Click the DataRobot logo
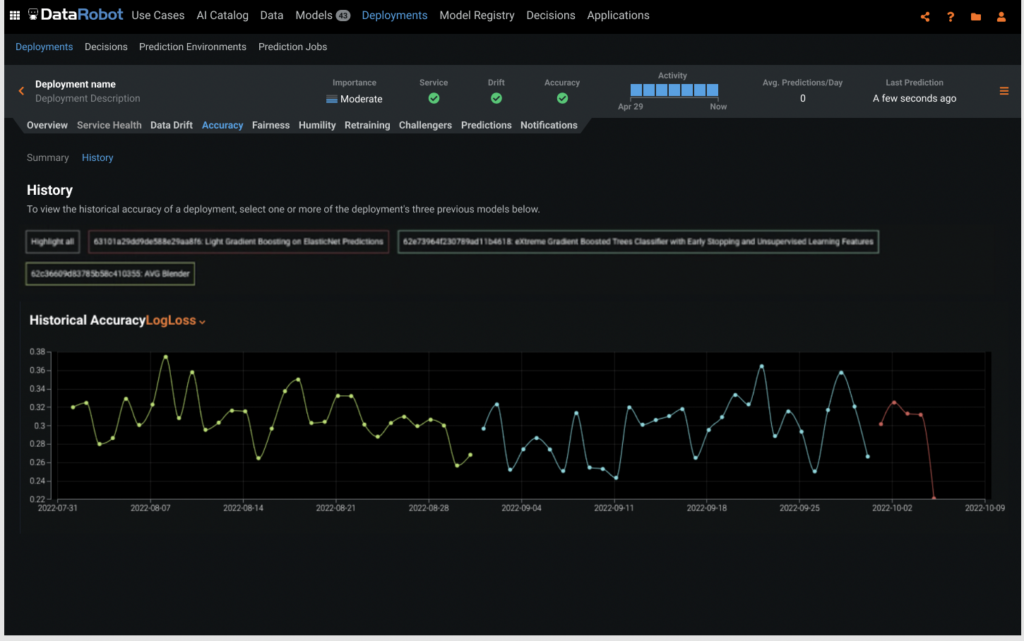 [x=75, y=14]
